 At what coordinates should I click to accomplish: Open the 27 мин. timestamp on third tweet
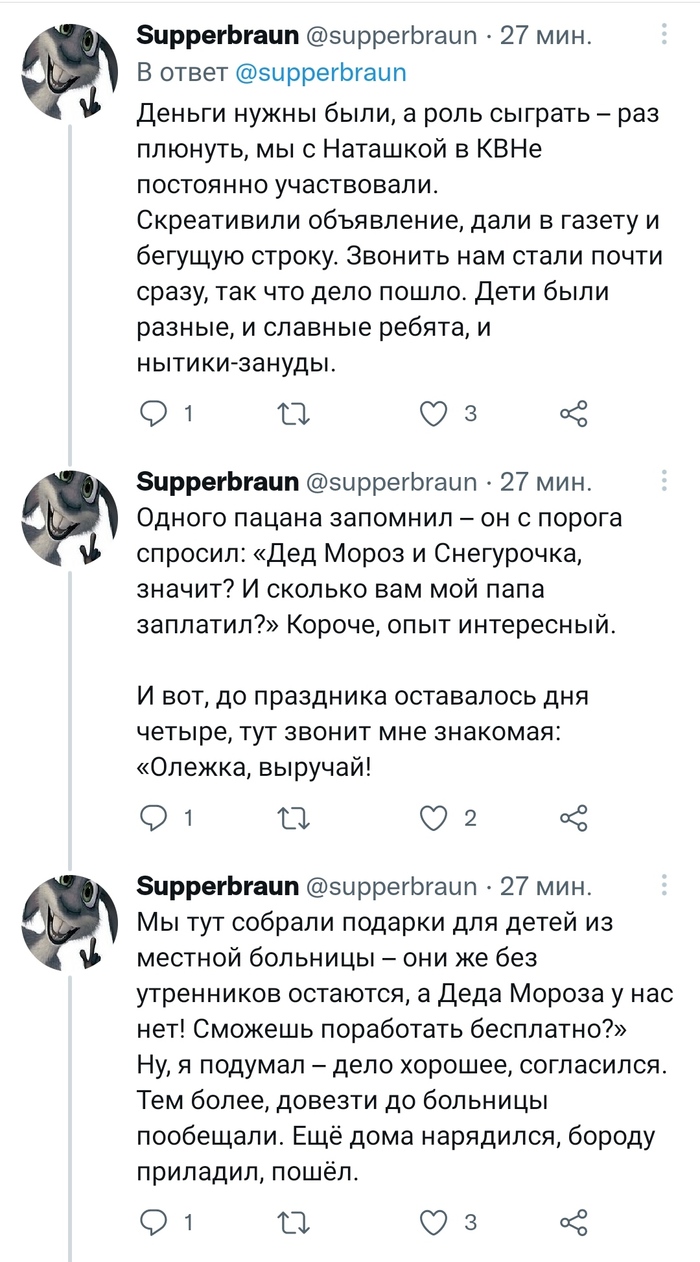(545, 886)
